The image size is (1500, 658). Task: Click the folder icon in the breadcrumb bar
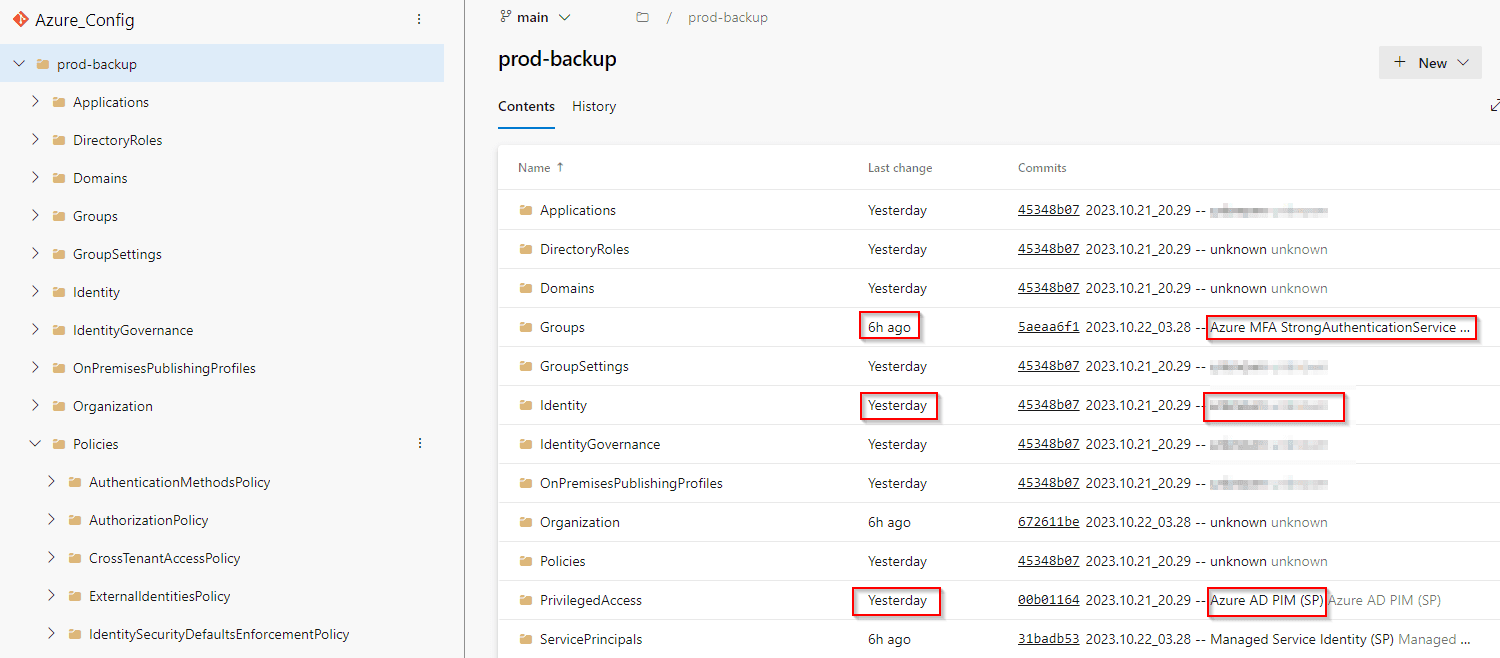point(642,16)
